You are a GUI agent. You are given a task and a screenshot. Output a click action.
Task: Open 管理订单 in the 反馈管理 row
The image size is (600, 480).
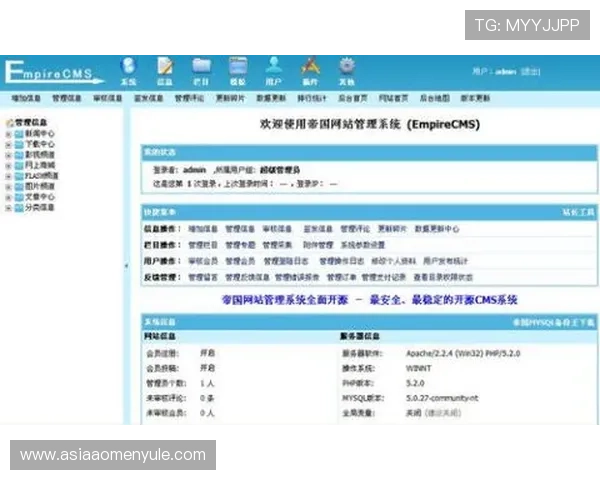point(341,277)
